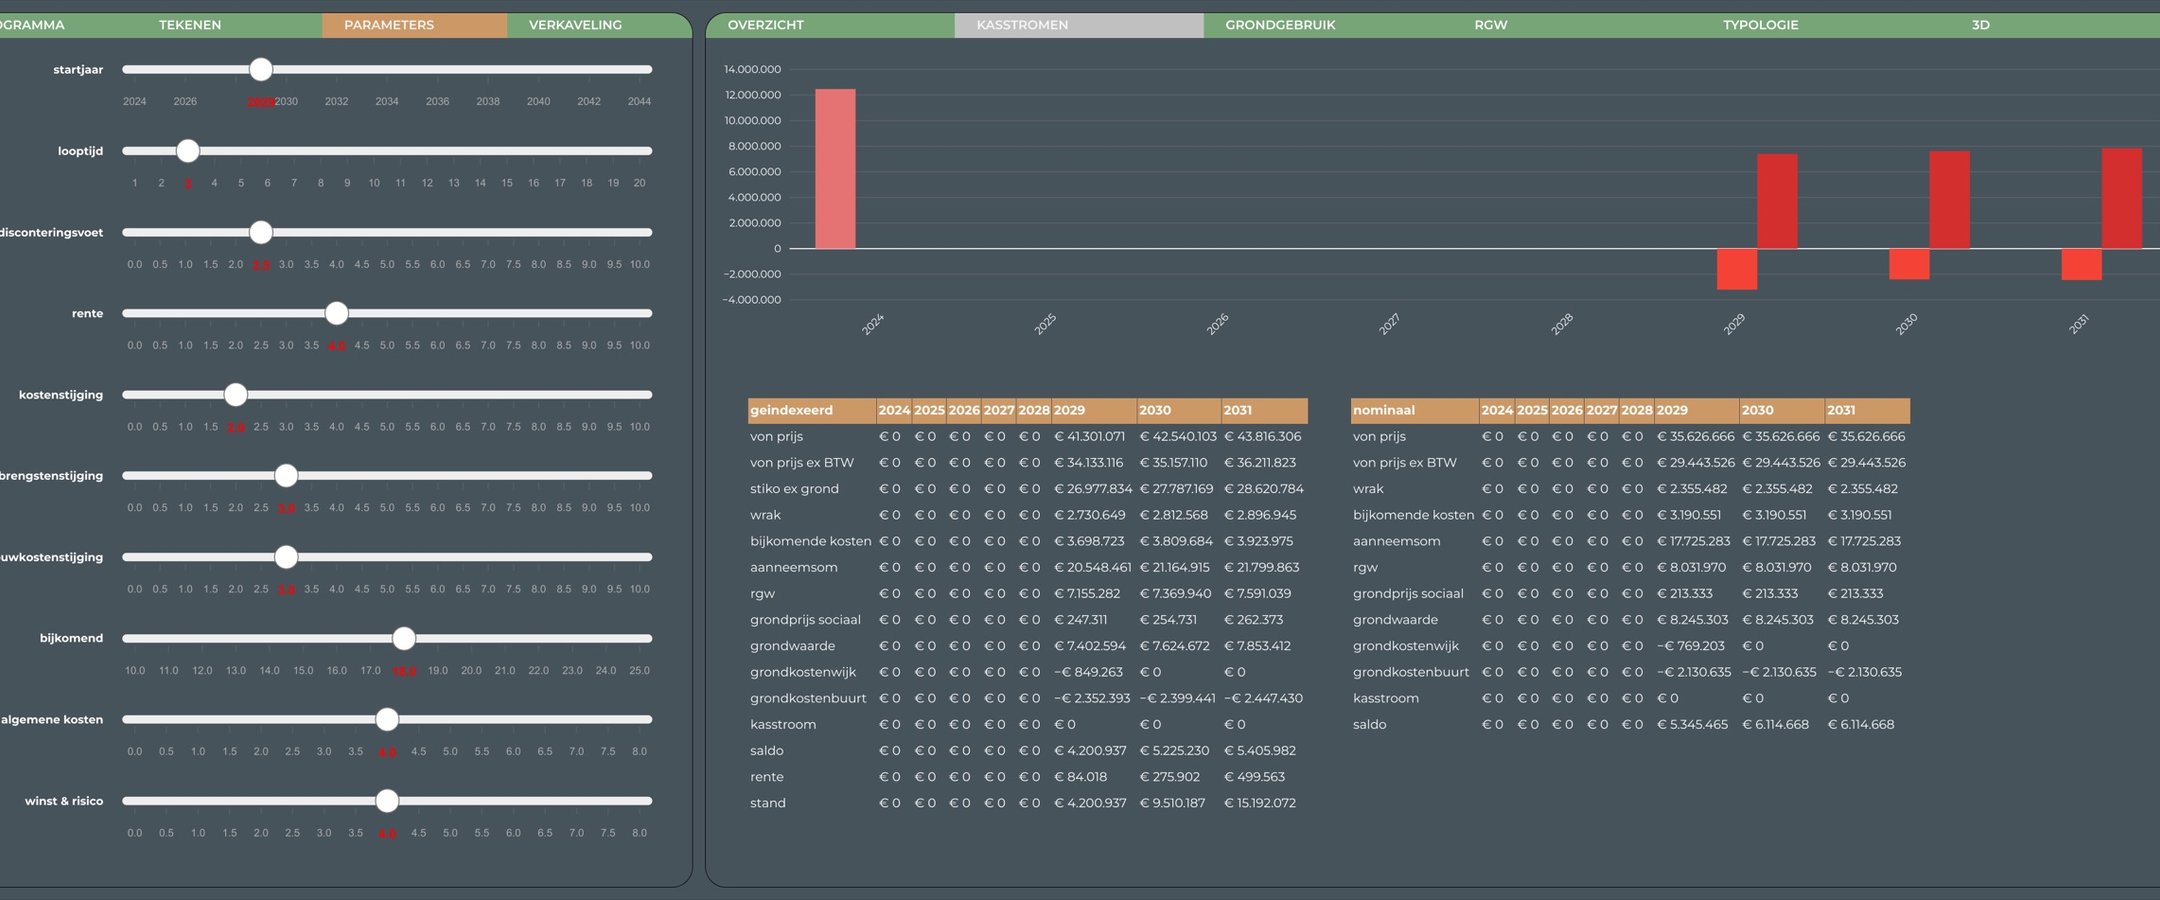This screenshot has height=900, width=2160.
Task: Click geindexeerd saldo 2029 value € 4.200.937
Action: point(1090,751)
